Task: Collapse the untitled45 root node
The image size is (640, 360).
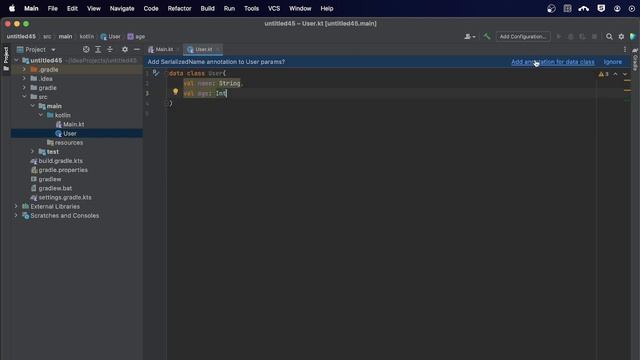Action: (x=16, y=60)
